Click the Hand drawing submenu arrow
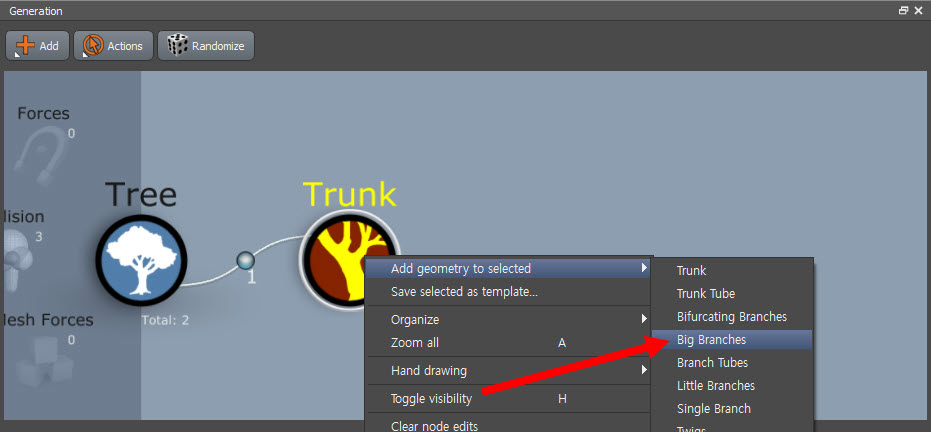931x432 pixels. pos(644,371)
